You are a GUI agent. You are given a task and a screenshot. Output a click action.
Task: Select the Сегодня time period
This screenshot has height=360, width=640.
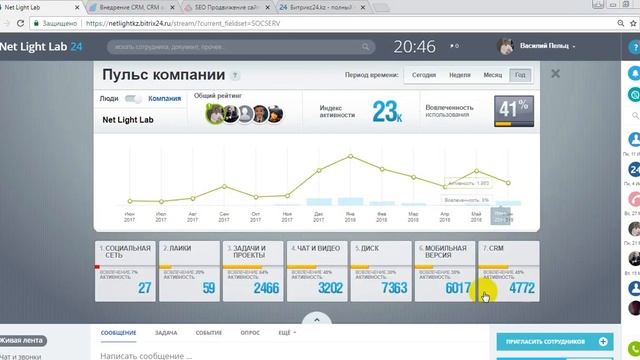[x=424, y=75]
